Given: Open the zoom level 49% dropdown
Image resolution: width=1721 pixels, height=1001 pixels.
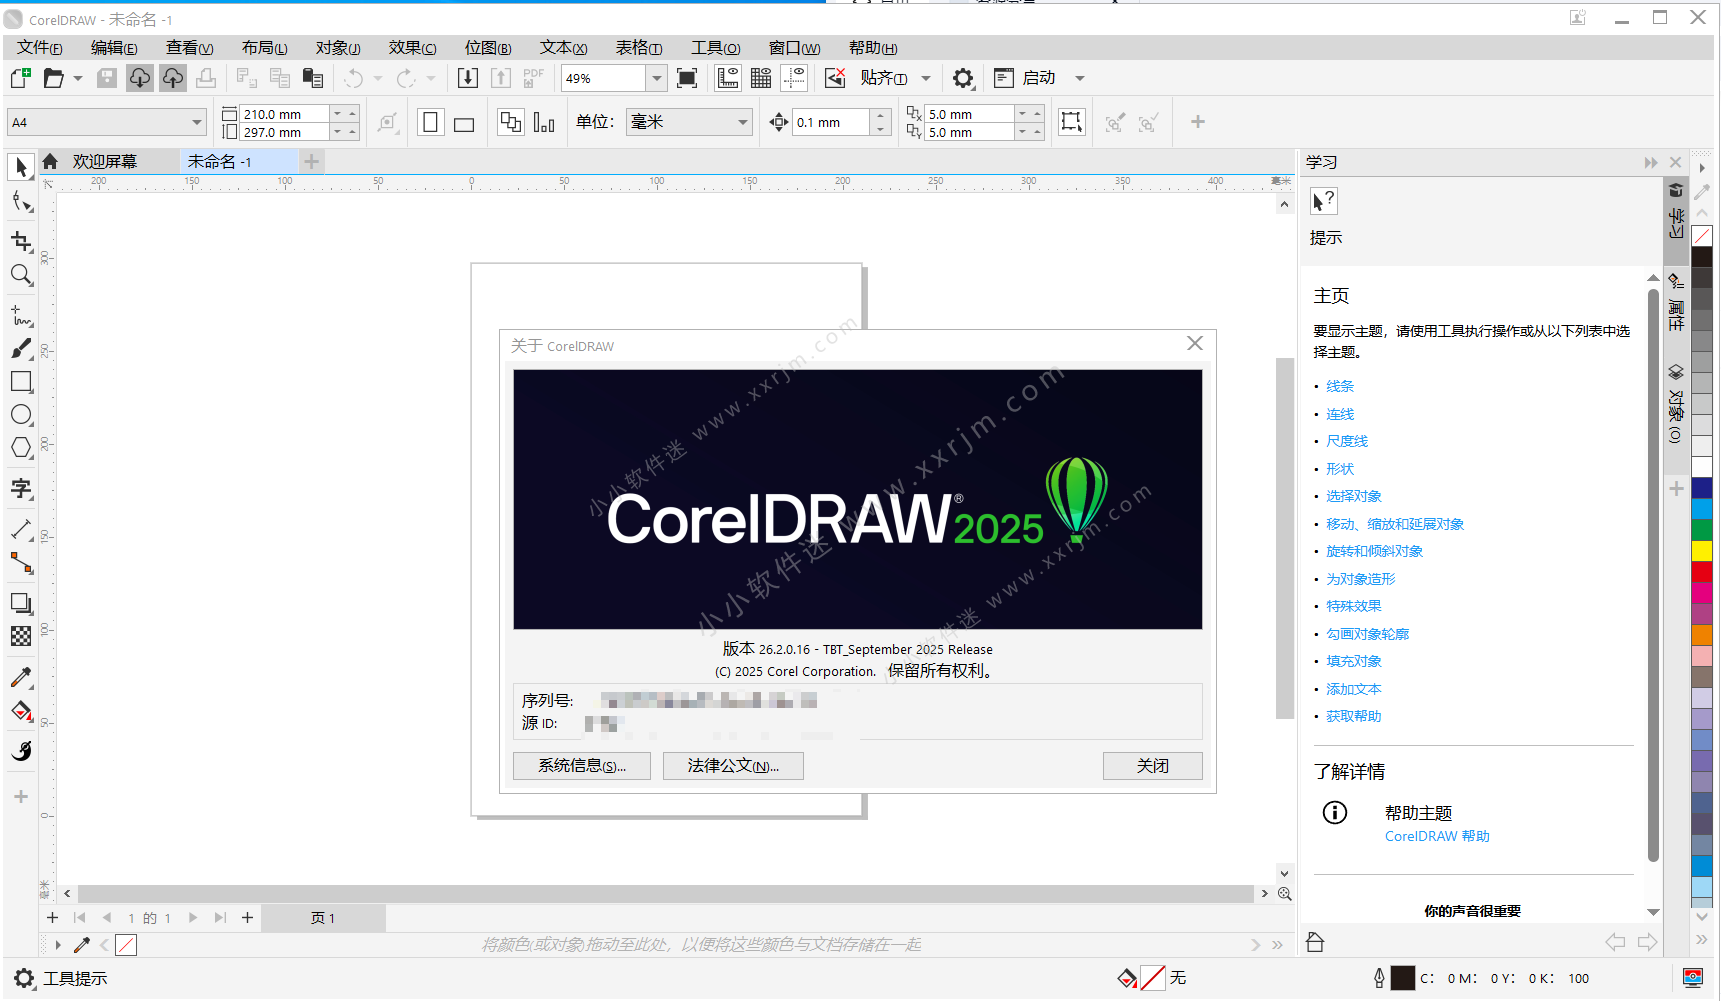Looking at the screenshot, I should (x=657, y=78).
